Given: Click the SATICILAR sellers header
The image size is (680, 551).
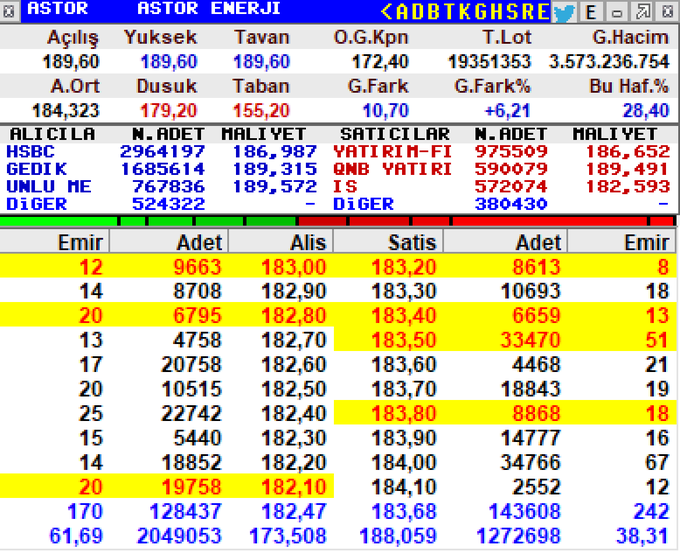Looking at the screenshot, I should (x=395, y=134).
